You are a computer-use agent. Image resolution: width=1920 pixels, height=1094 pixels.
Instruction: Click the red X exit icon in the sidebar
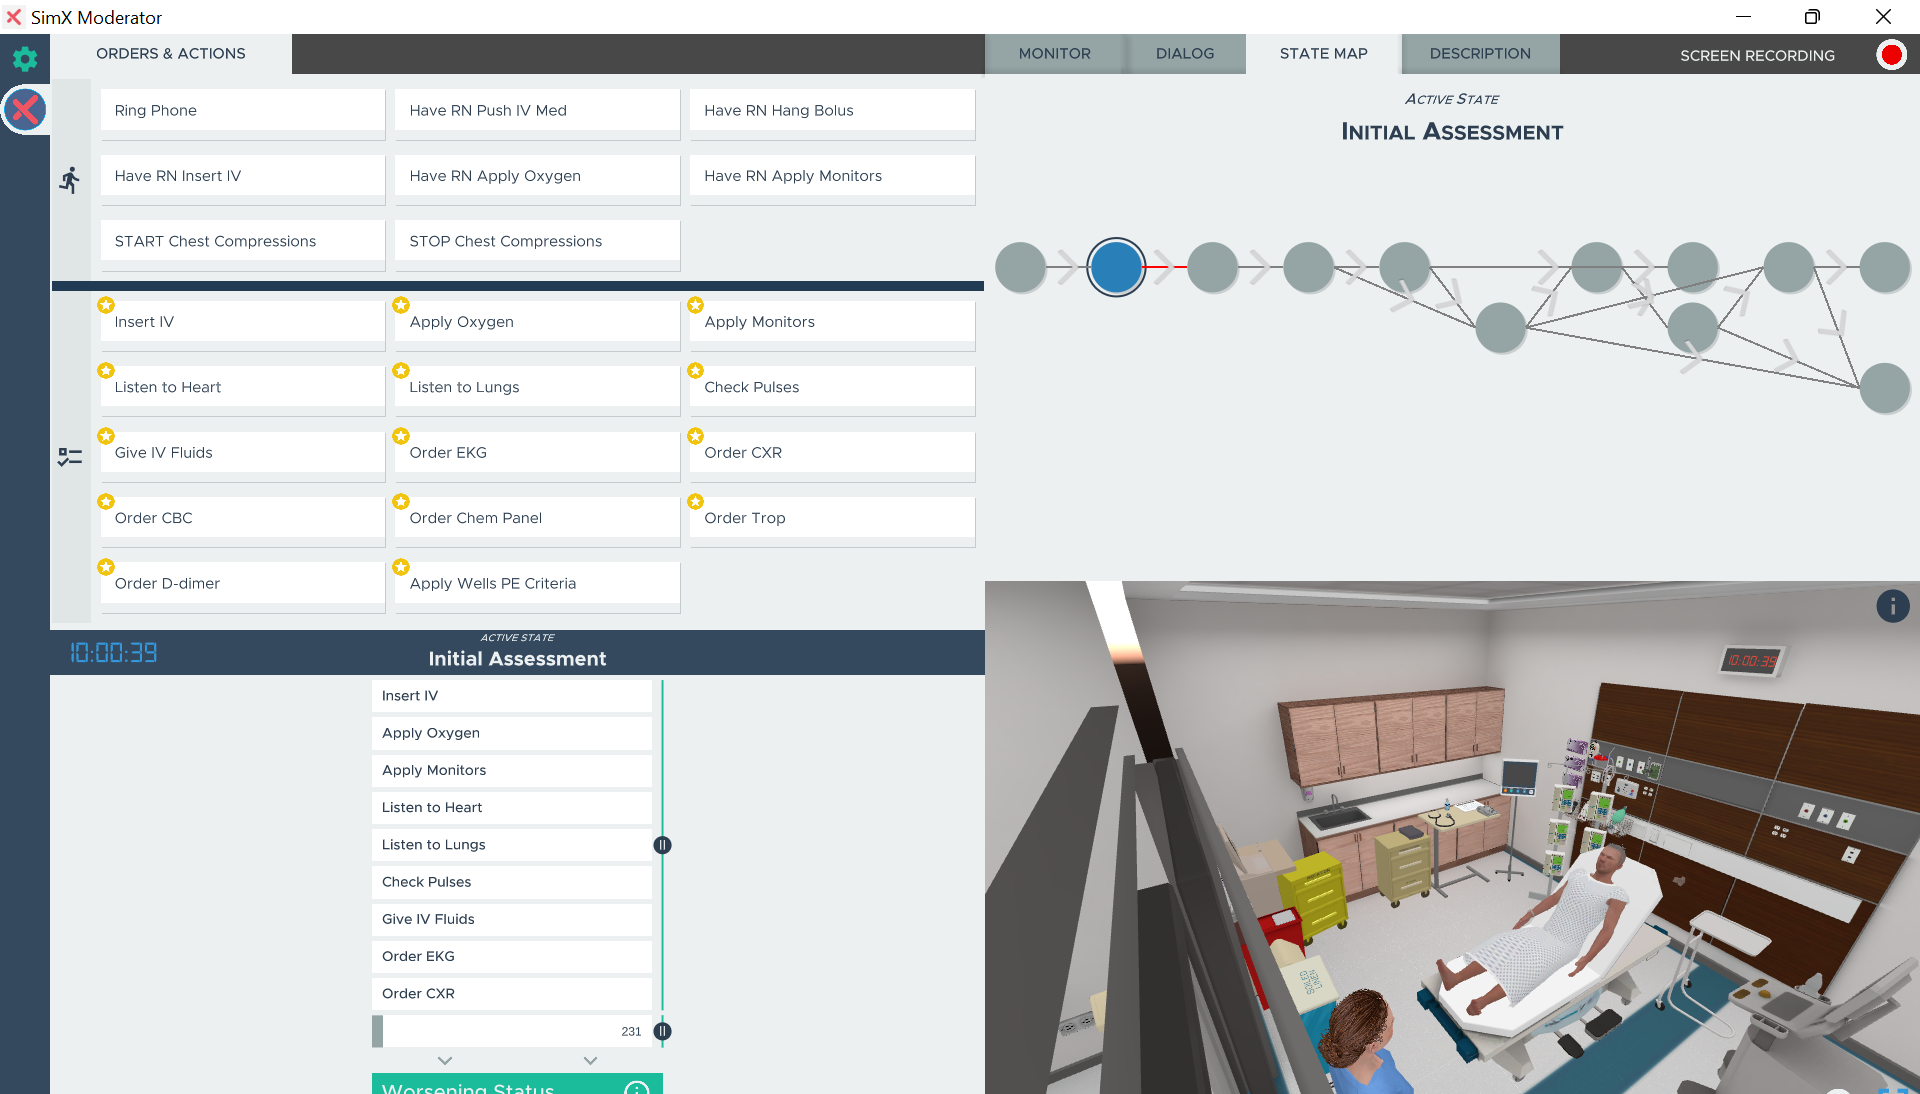[x=26, y=110]
